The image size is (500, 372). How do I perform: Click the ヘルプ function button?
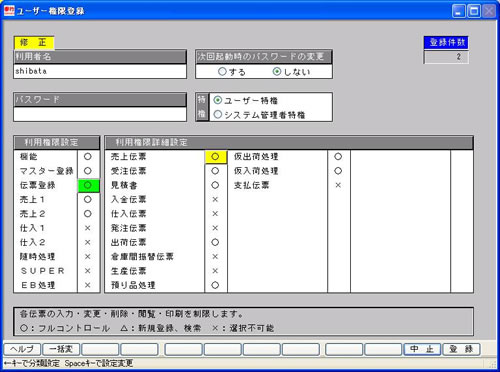coord(22,349)
